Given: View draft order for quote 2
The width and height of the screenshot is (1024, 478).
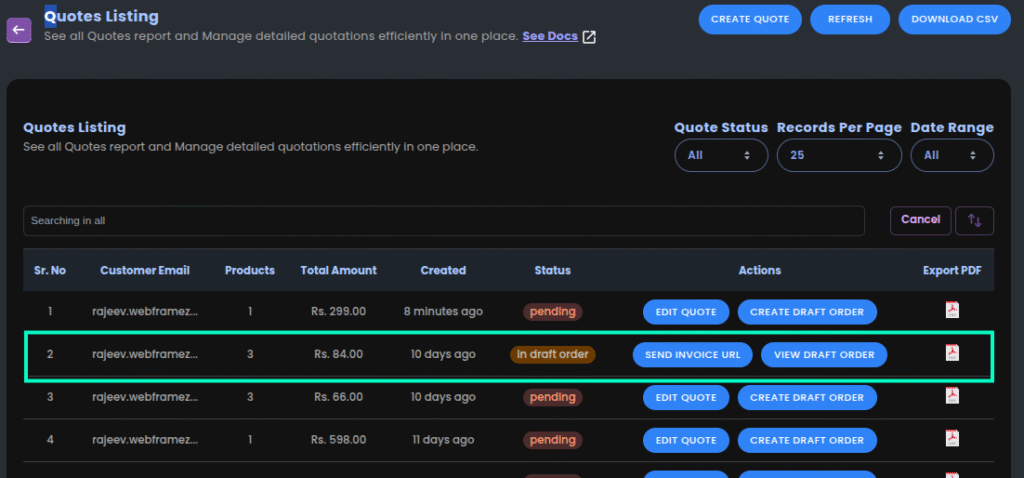Looking at the screenshot, I should click(x=824, y=355).
